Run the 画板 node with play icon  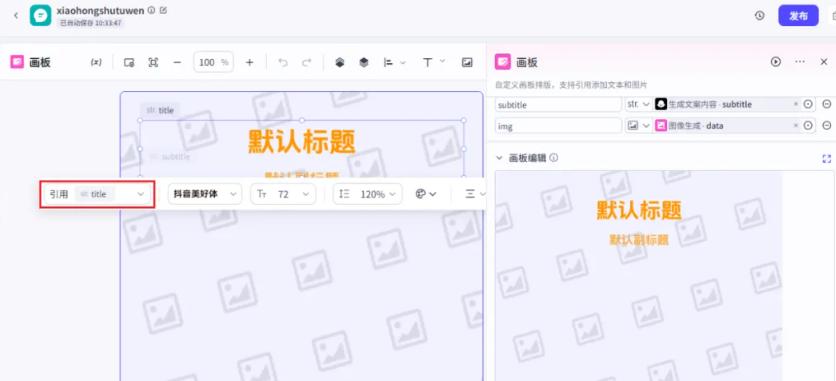click(775, 62)
